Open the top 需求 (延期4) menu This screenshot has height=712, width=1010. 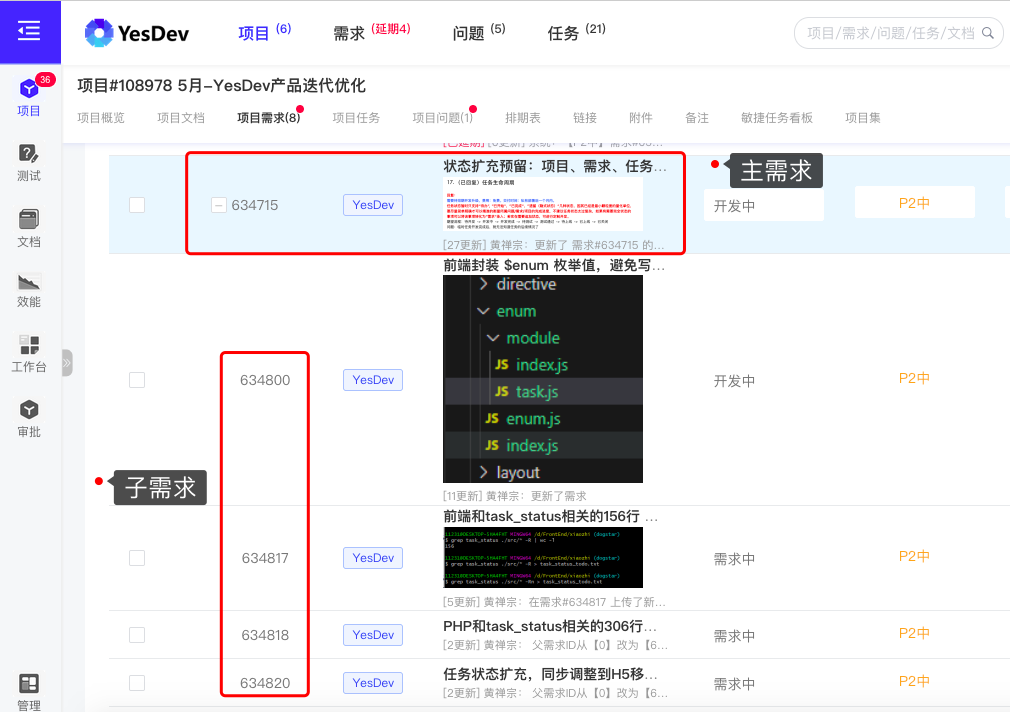point(372,32)
